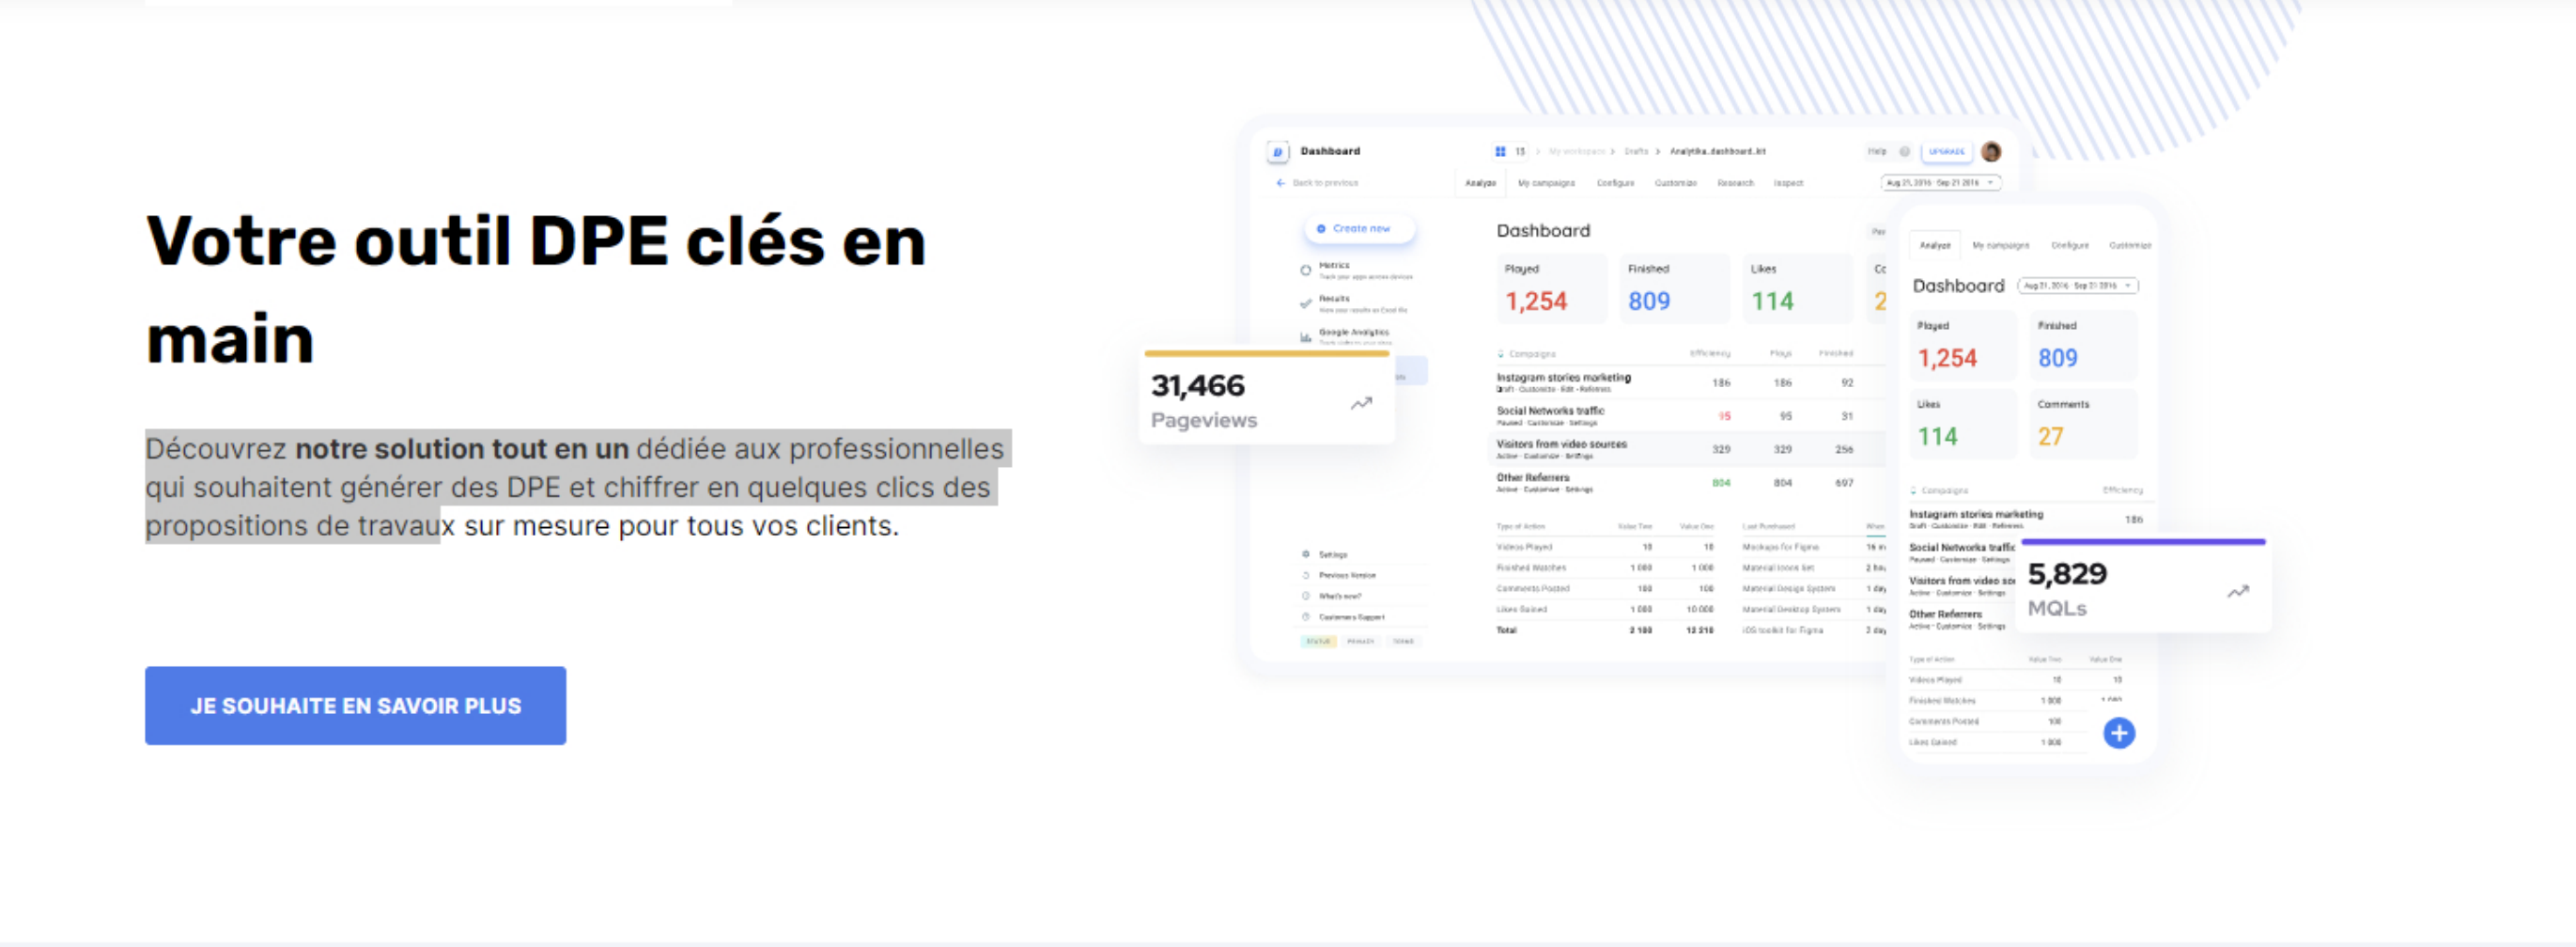Open the Settings gear in sidebar
This screenshot has height=947, width=2576.
(x=1306, y=554)
